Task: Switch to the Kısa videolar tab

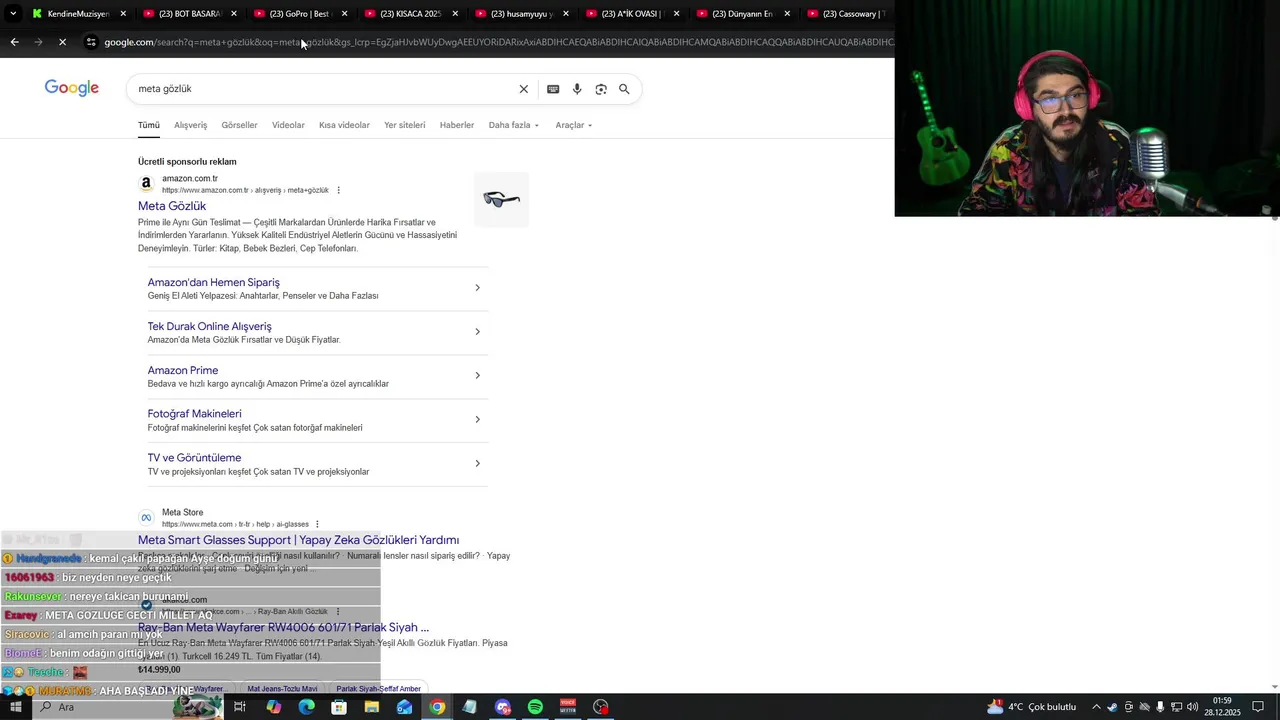Action: [344, 125]
